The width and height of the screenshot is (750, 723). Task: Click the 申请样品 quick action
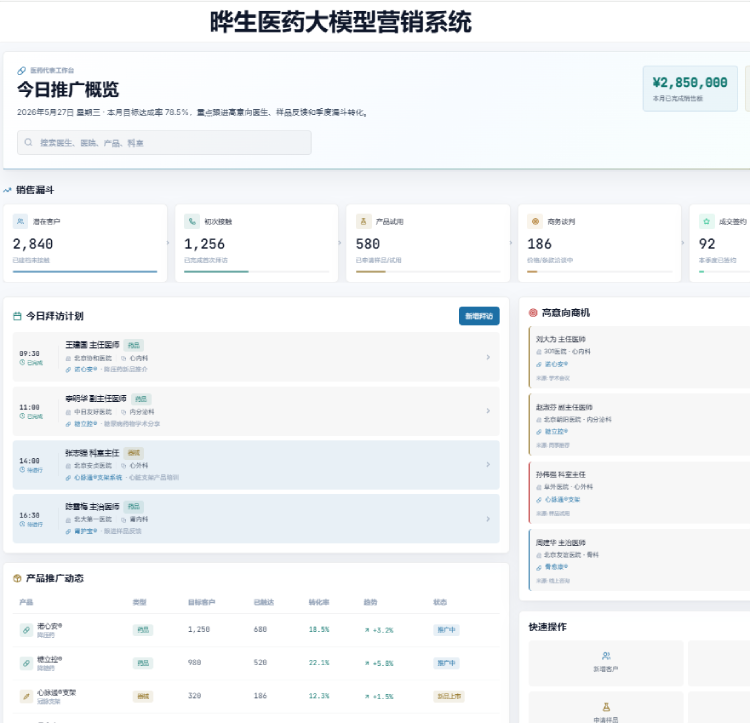(x=606, y=708)
